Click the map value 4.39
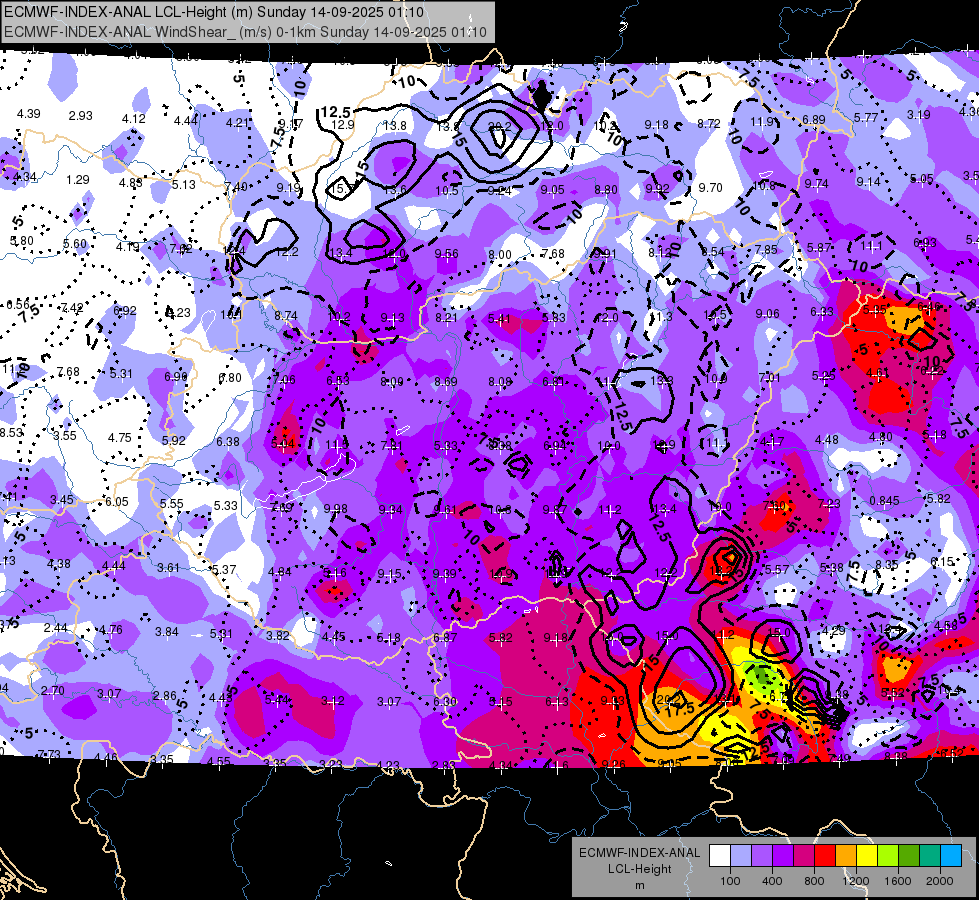 pos(29,114)
